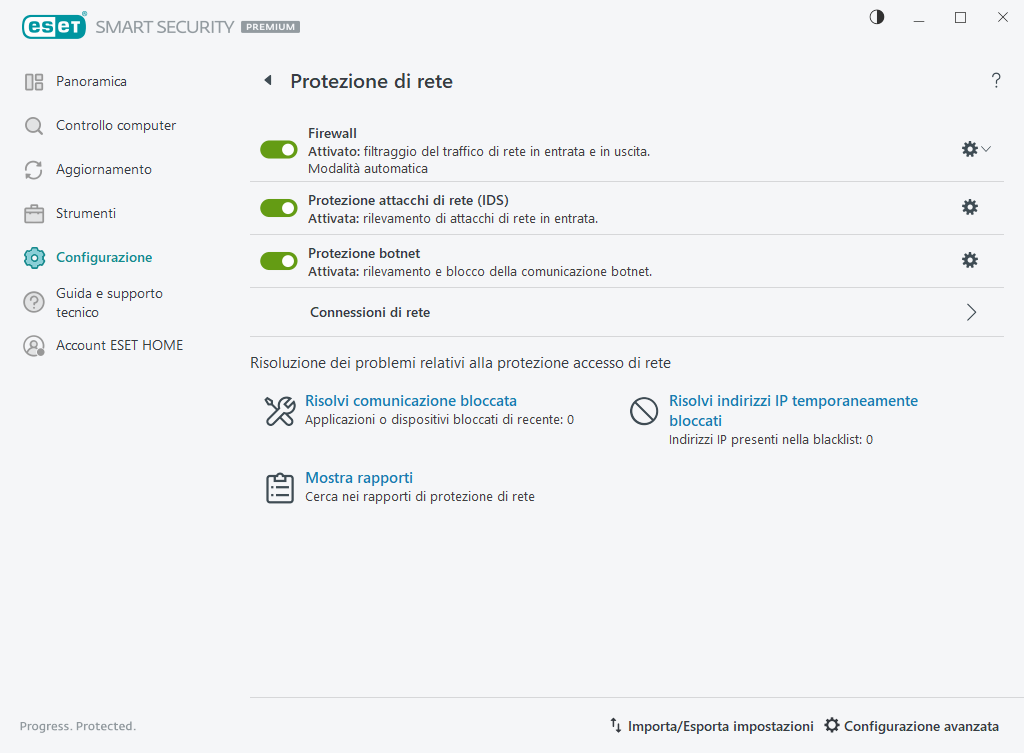Viewport: 1024px width, 753px height.
Task: Open Protezione botnet settings gear
Action: pos(969,260)
